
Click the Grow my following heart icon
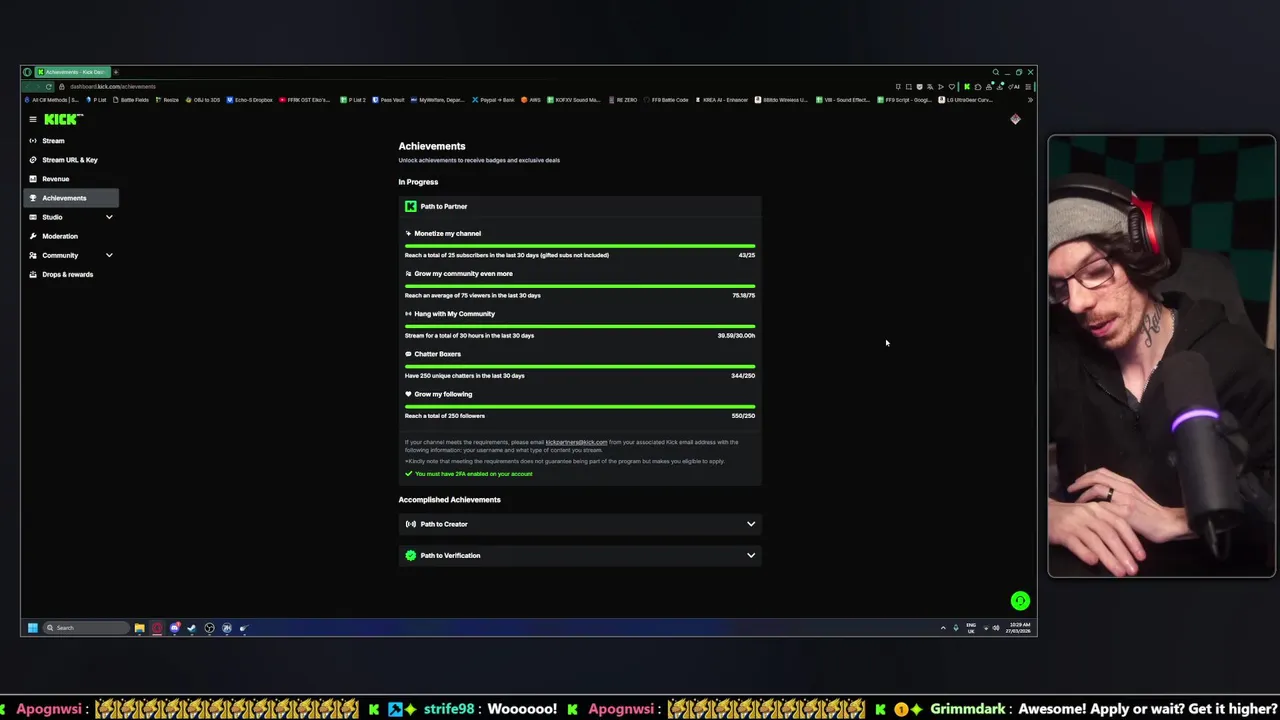[408, 394]
